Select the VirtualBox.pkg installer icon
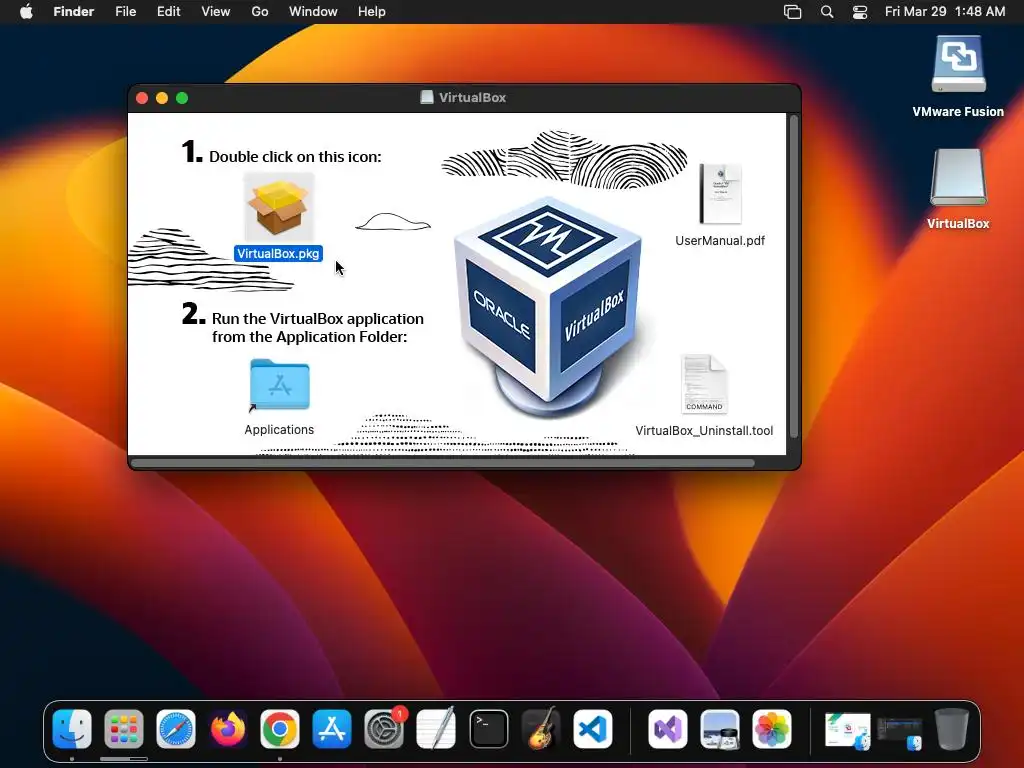Screen dimensions: 1024x768 (x=279, y=208)
